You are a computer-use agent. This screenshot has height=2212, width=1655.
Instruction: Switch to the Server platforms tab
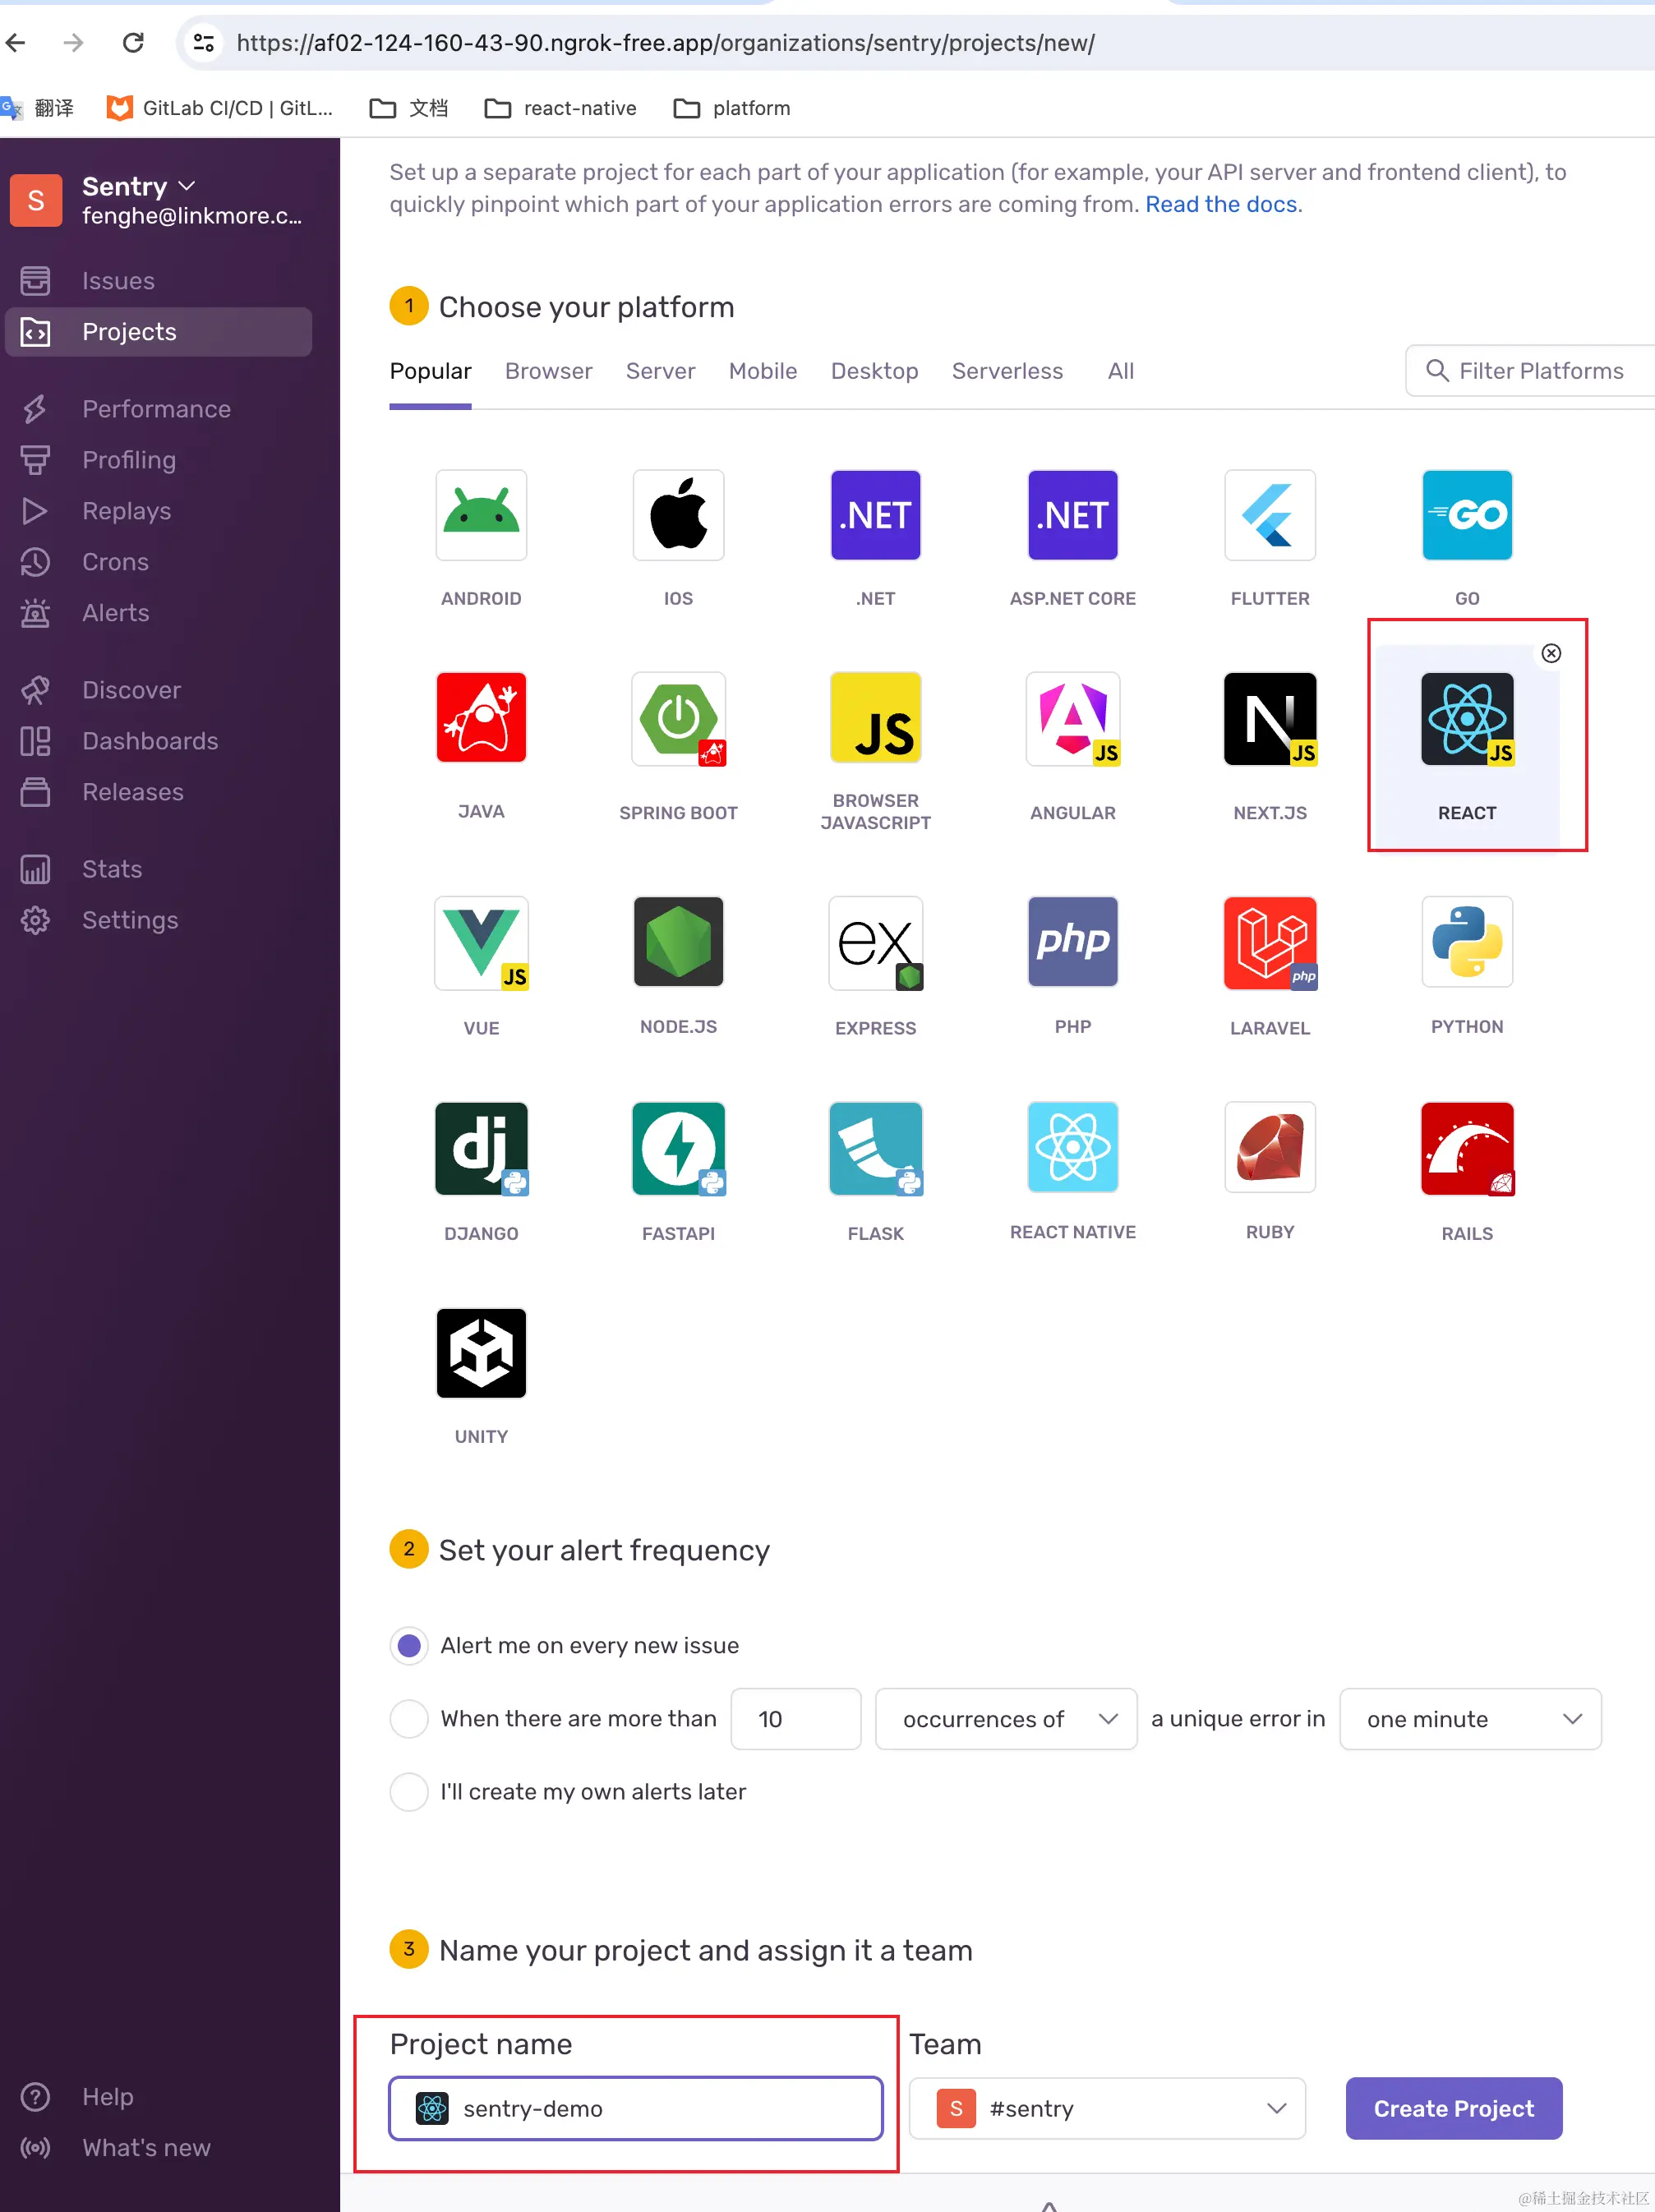[660, 371]
